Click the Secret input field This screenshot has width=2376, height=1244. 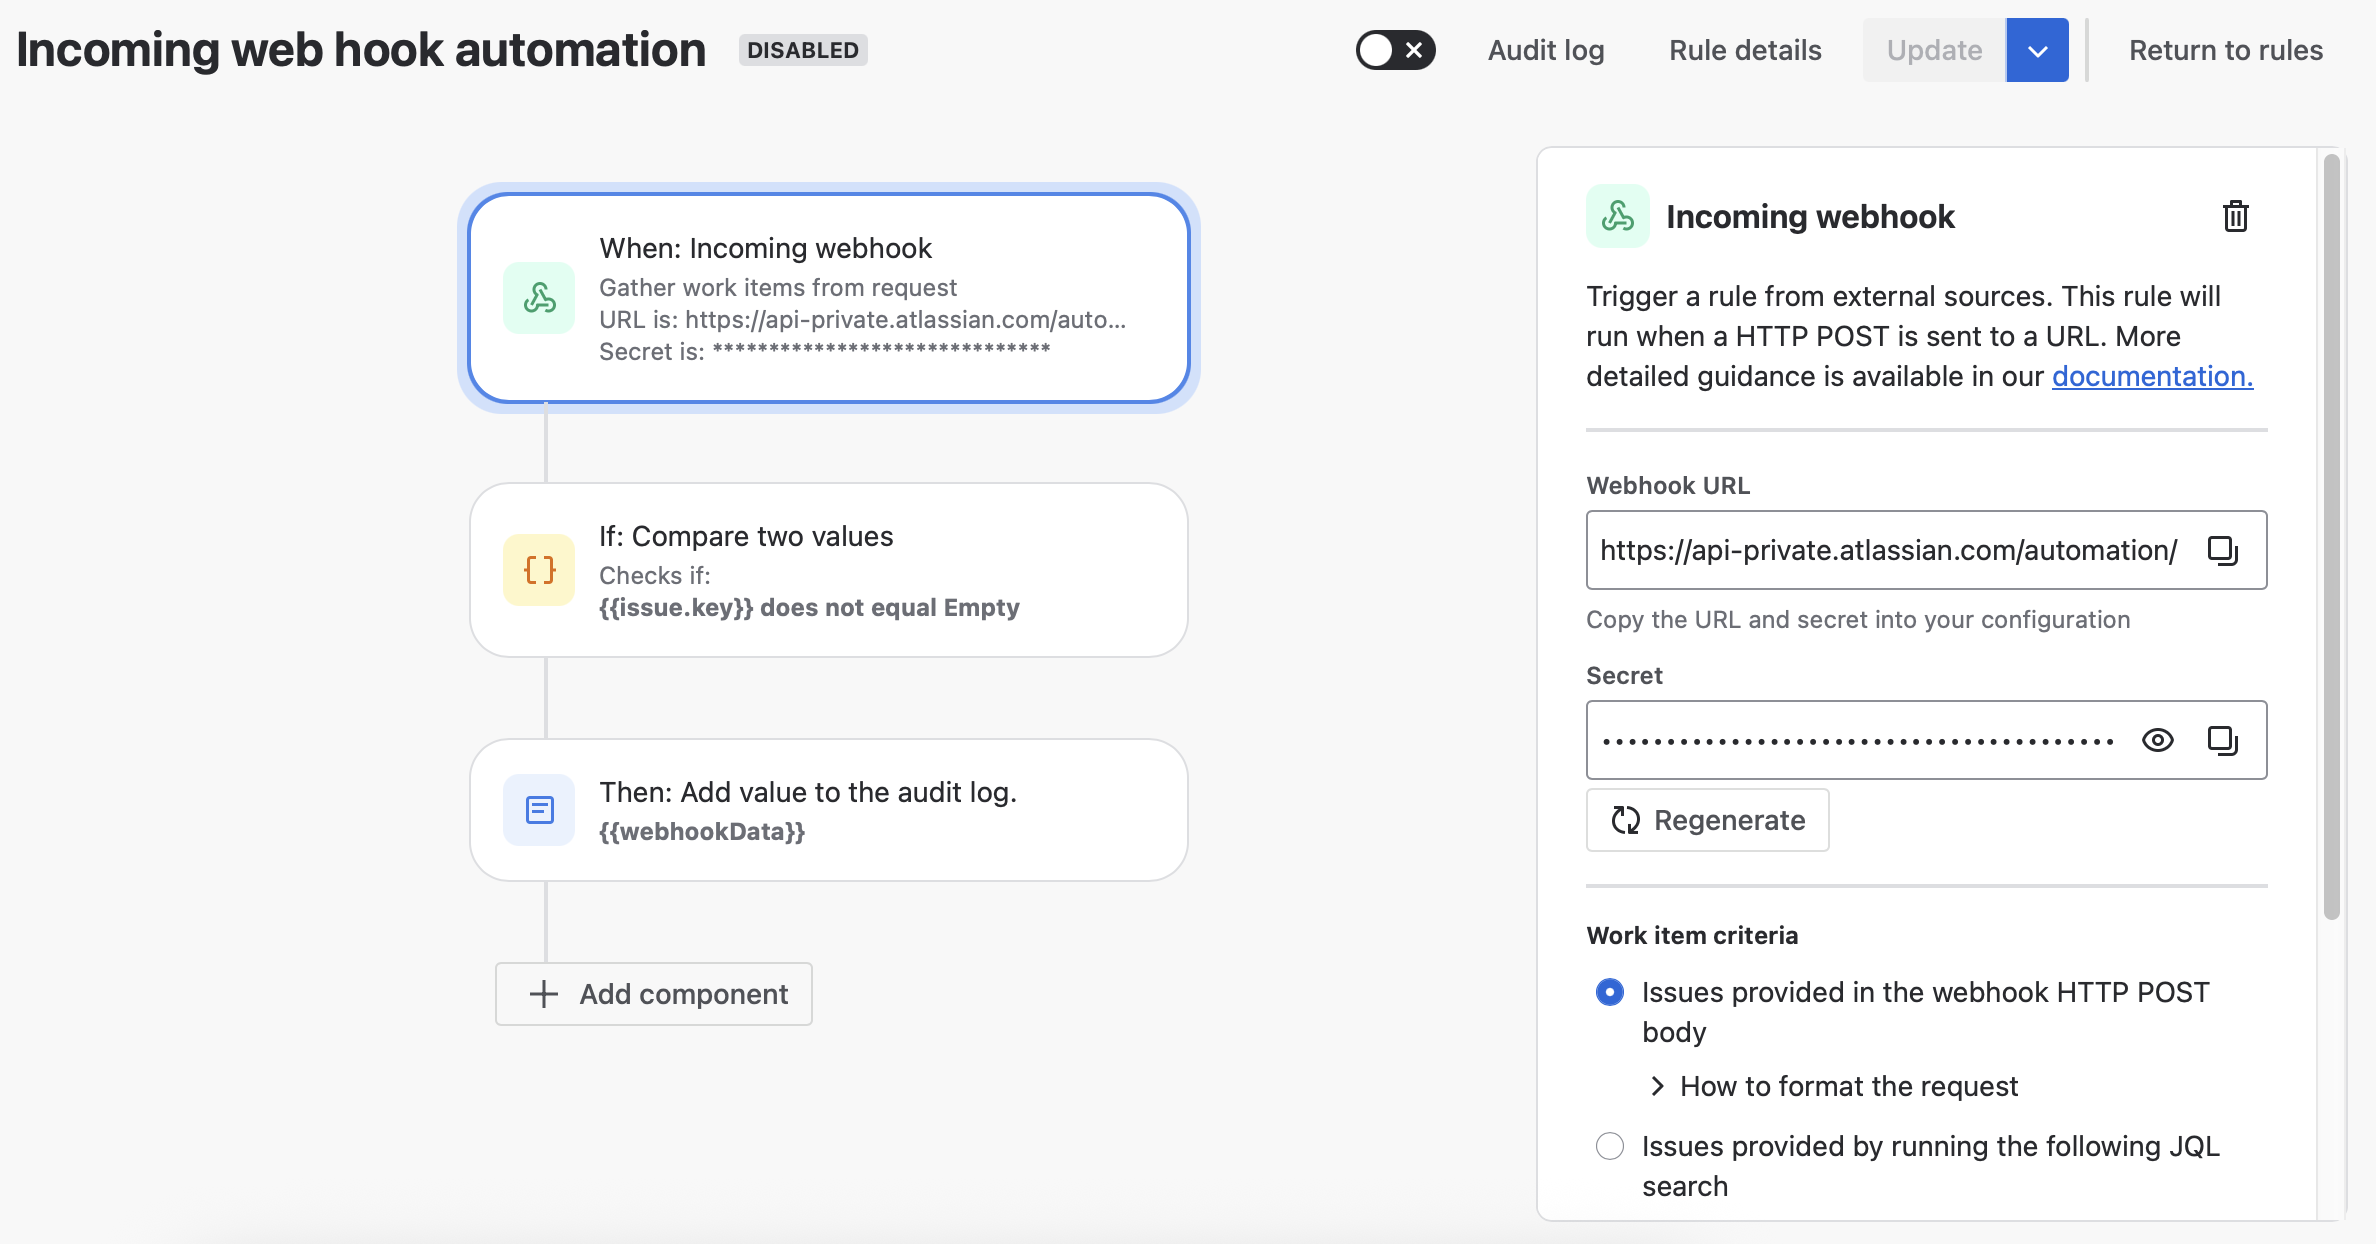[x=1926, y=740]
